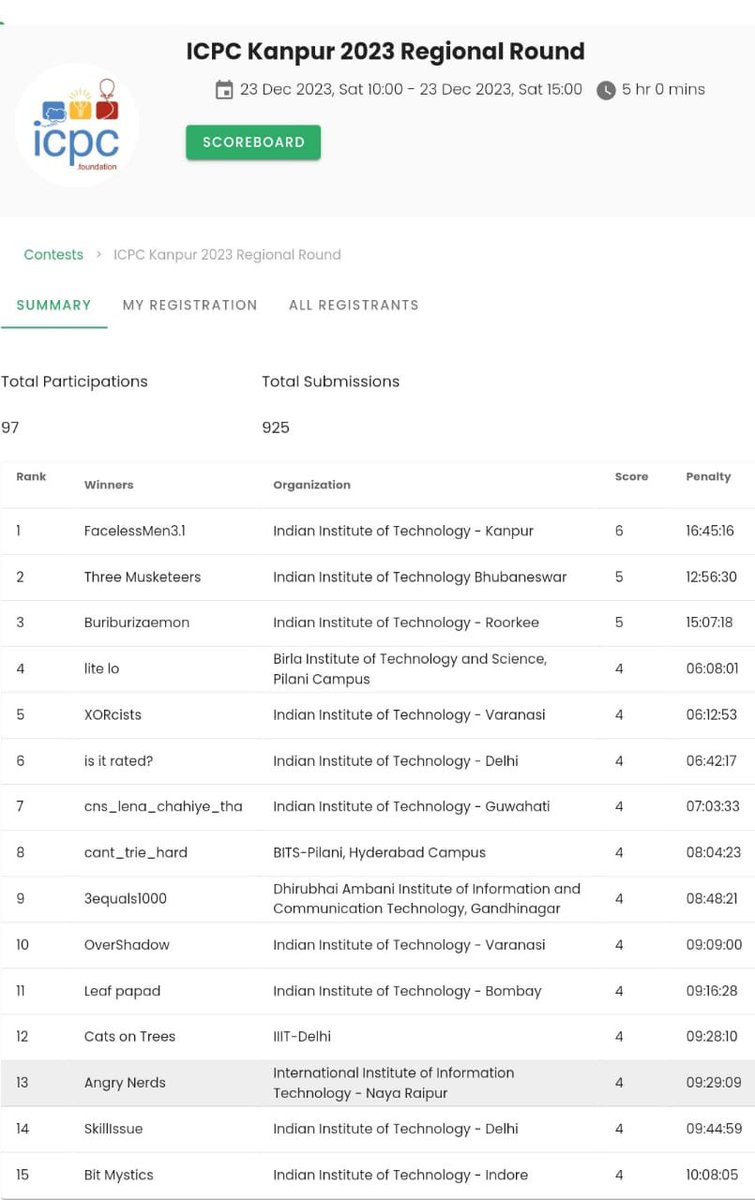Click Total Submissions label

(x=330, y=381)
